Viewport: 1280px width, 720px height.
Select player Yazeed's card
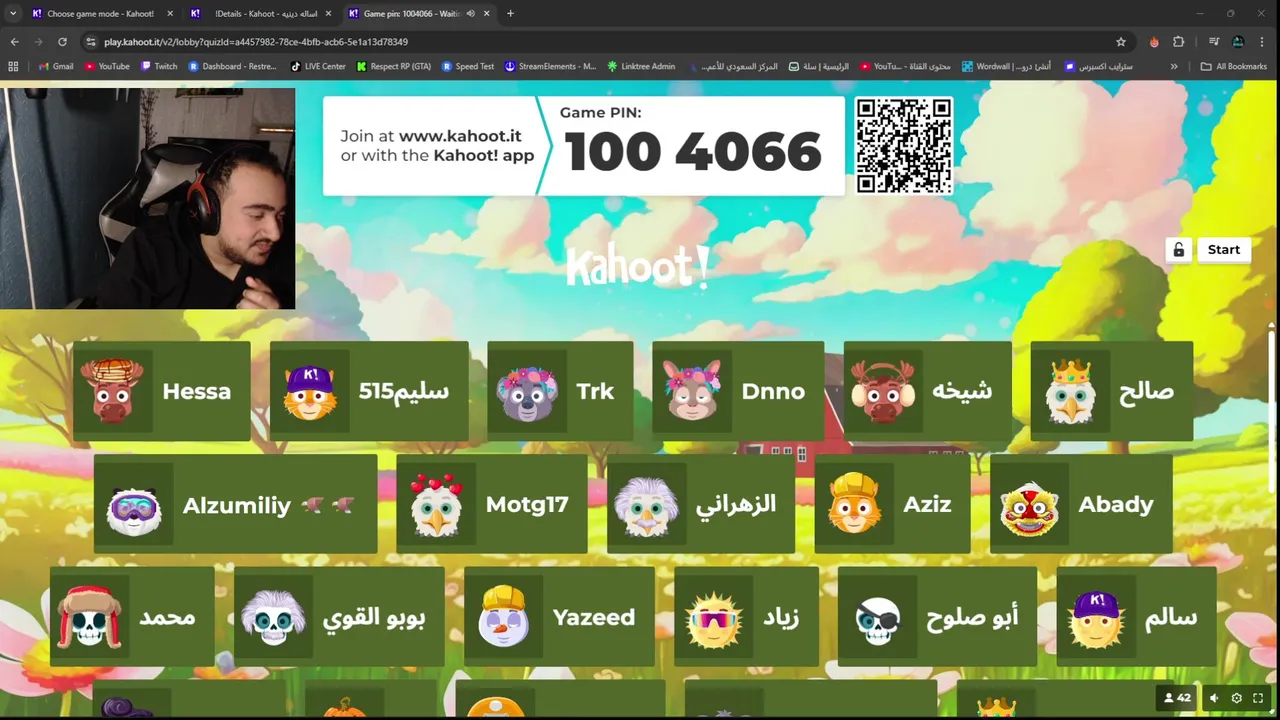point(559,617)
